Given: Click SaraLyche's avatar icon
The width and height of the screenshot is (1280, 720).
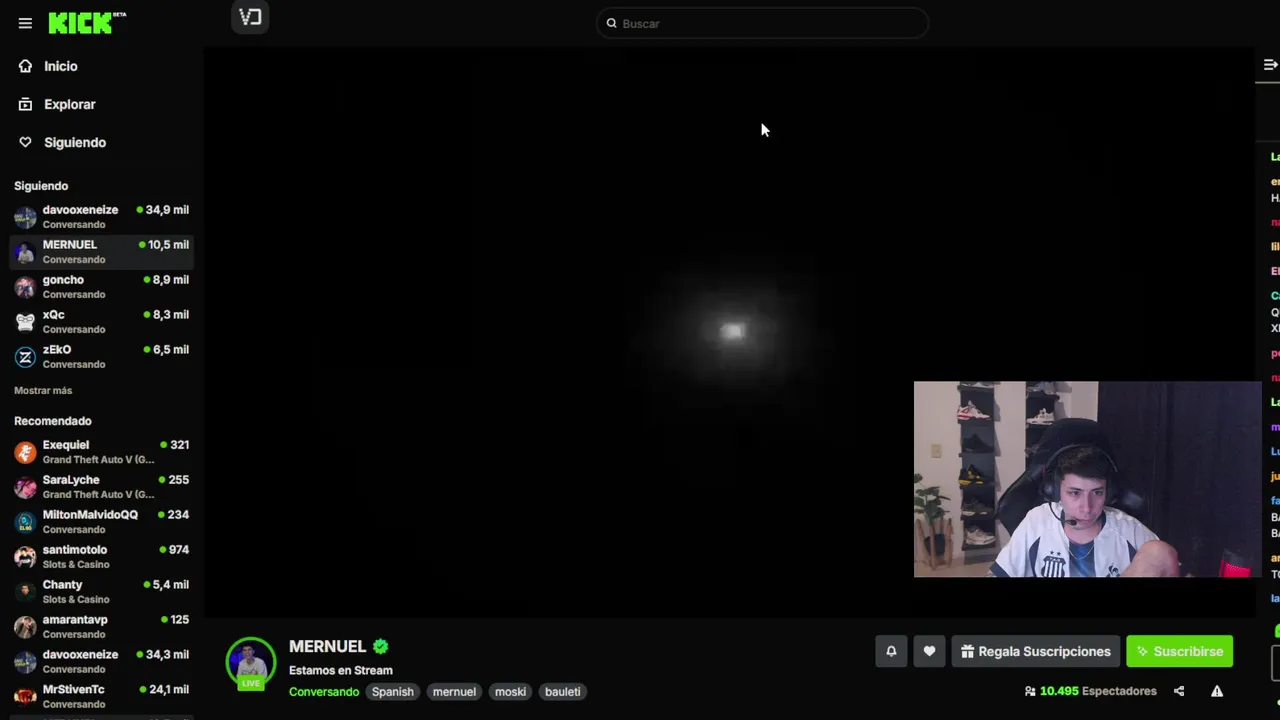Looking at the screenshot, I should pos(25,487).
